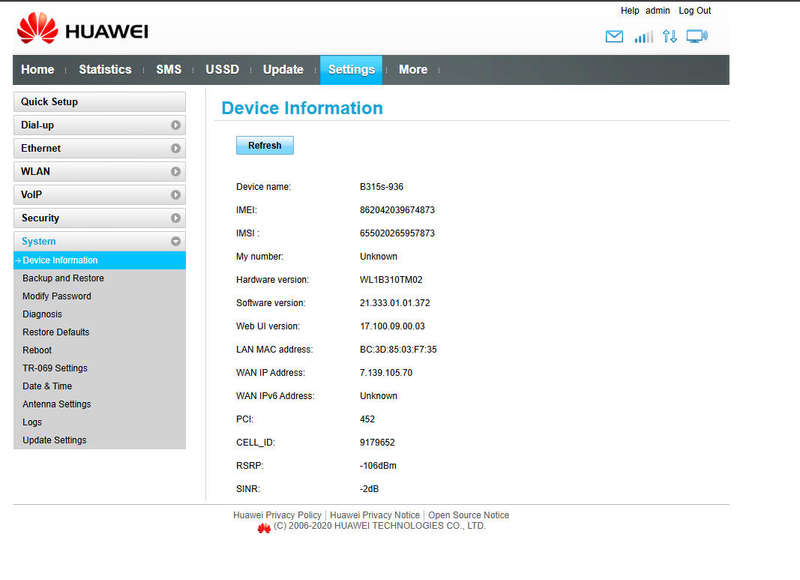Click Web UI version 17.100.09.00.03

(392, 326)
